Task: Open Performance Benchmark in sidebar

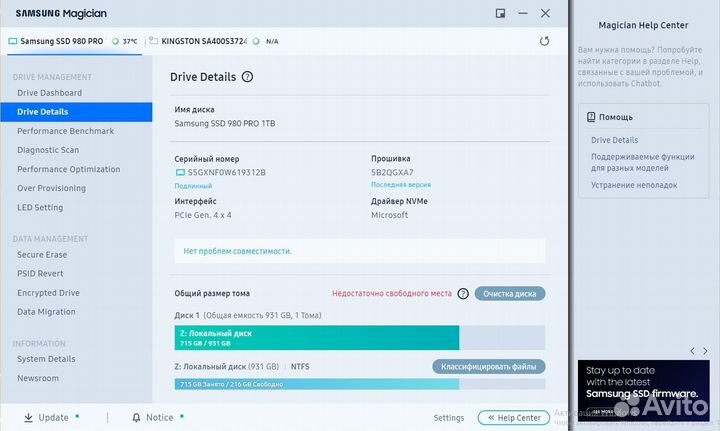Action: 65,131
